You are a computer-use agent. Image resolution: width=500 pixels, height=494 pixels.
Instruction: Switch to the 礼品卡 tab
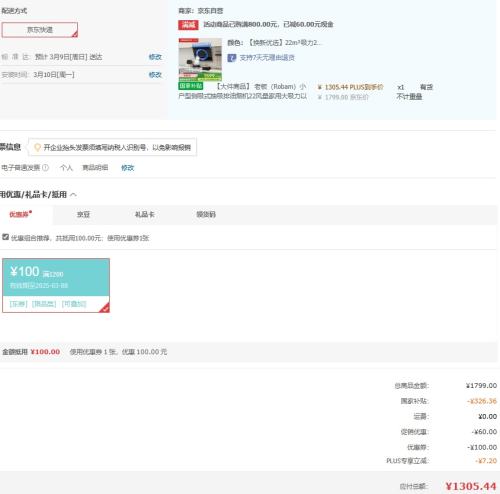click(x=145, y=214)
